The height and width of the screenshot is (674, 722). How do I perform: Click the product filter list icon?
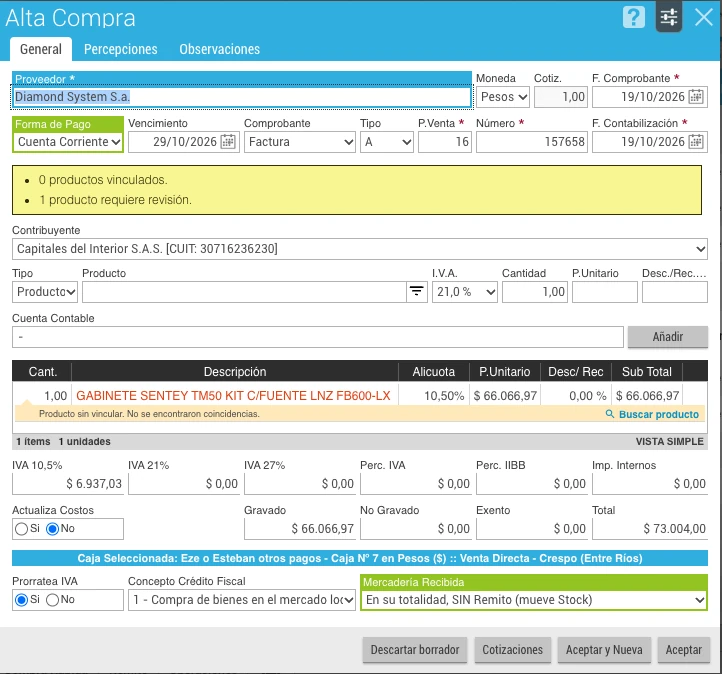click(x=417, y=291)
